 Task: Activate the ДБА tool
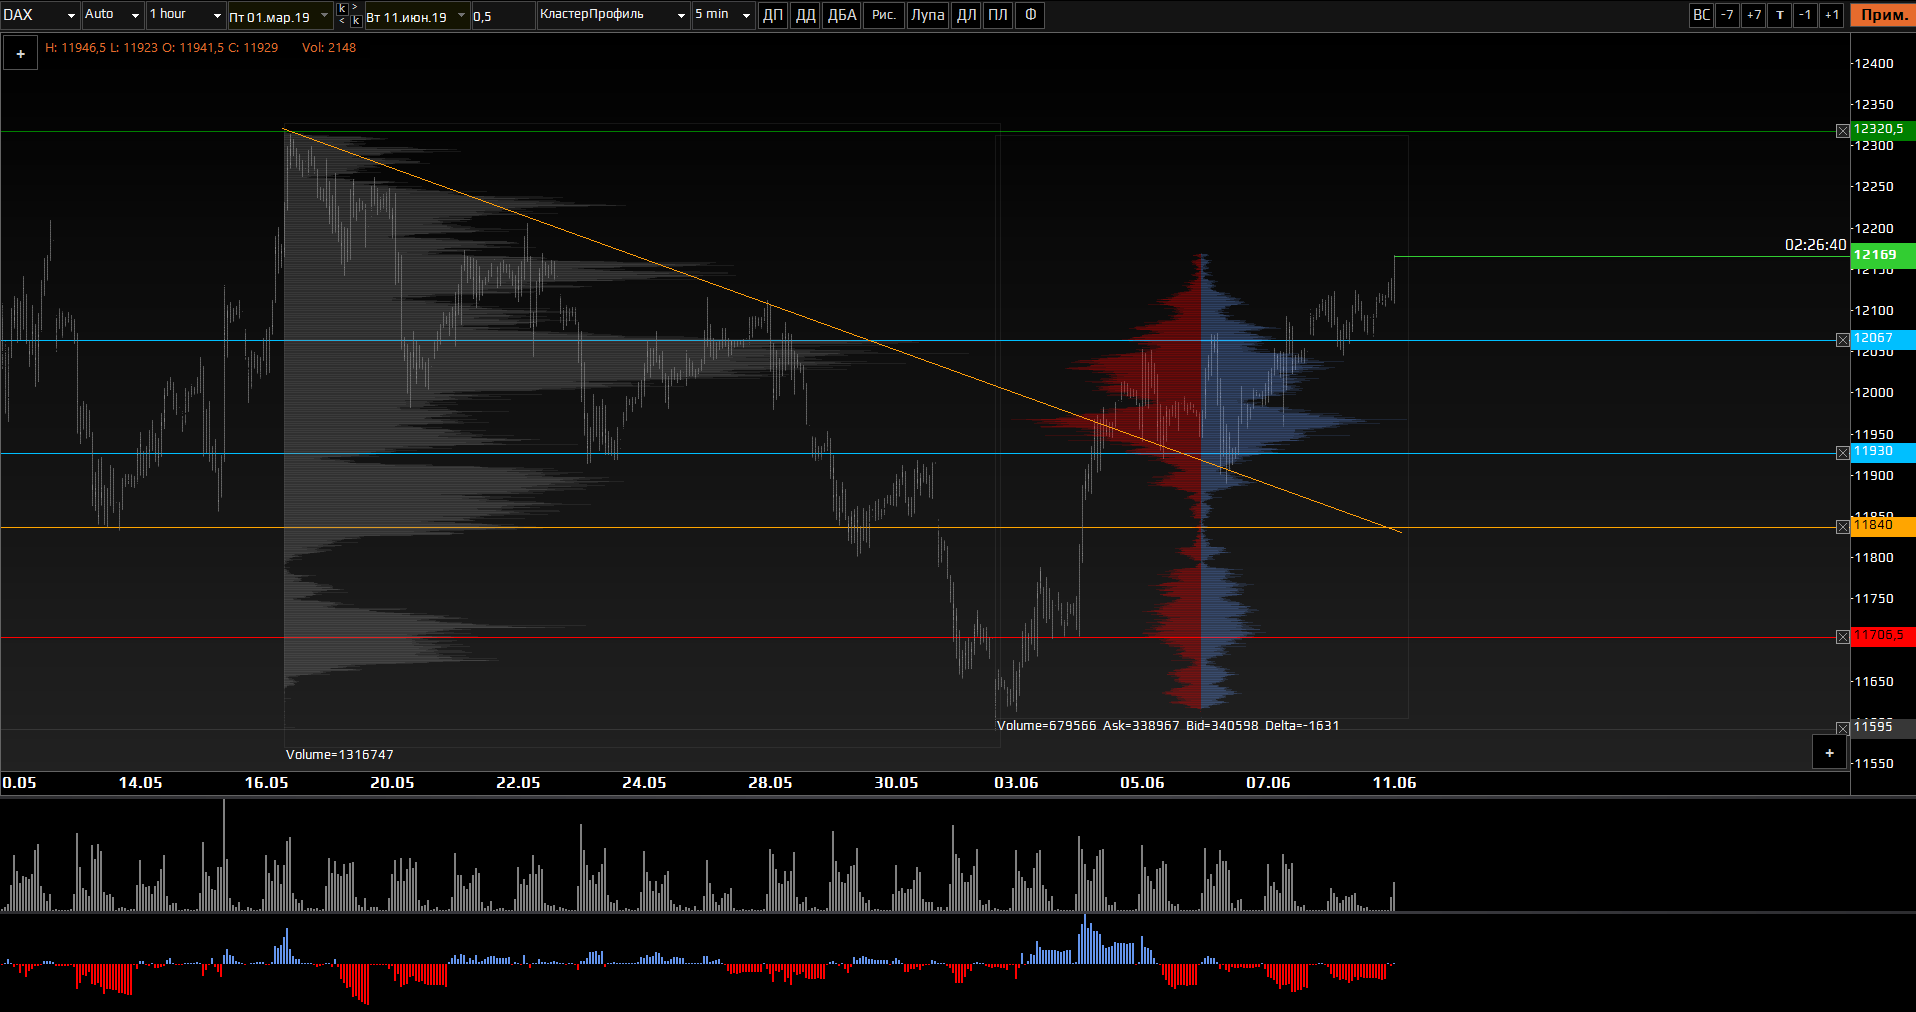(842, 15)
